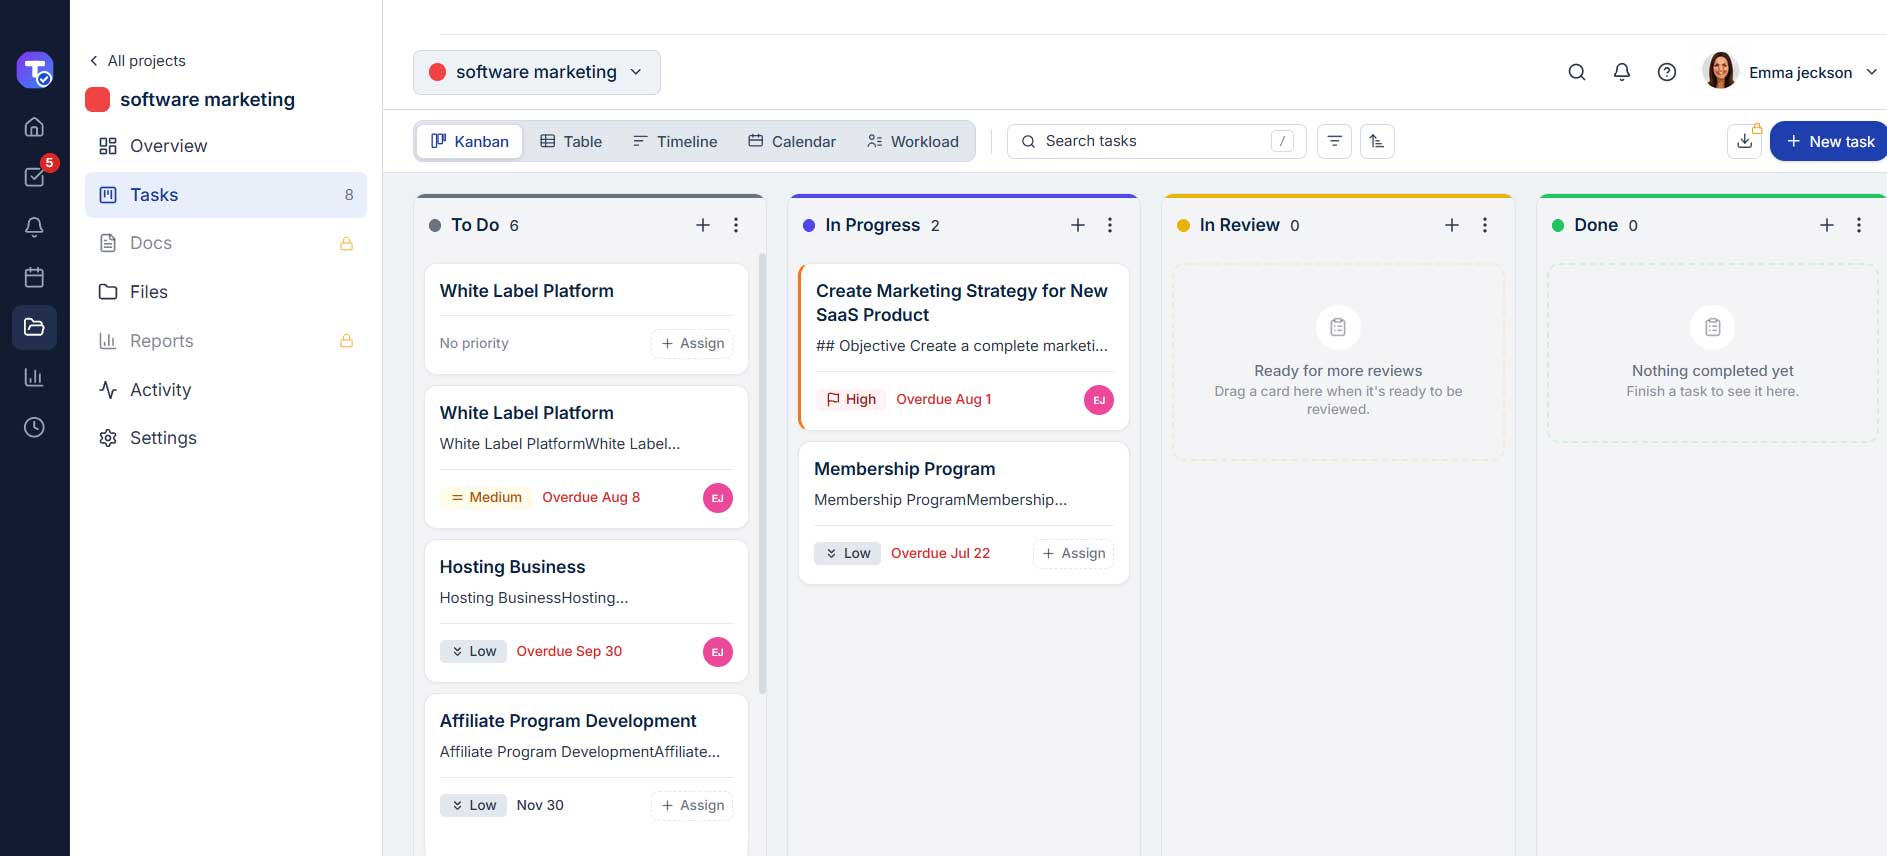Click the To Do column scrollbar
1887x856 pixels.
763,472
